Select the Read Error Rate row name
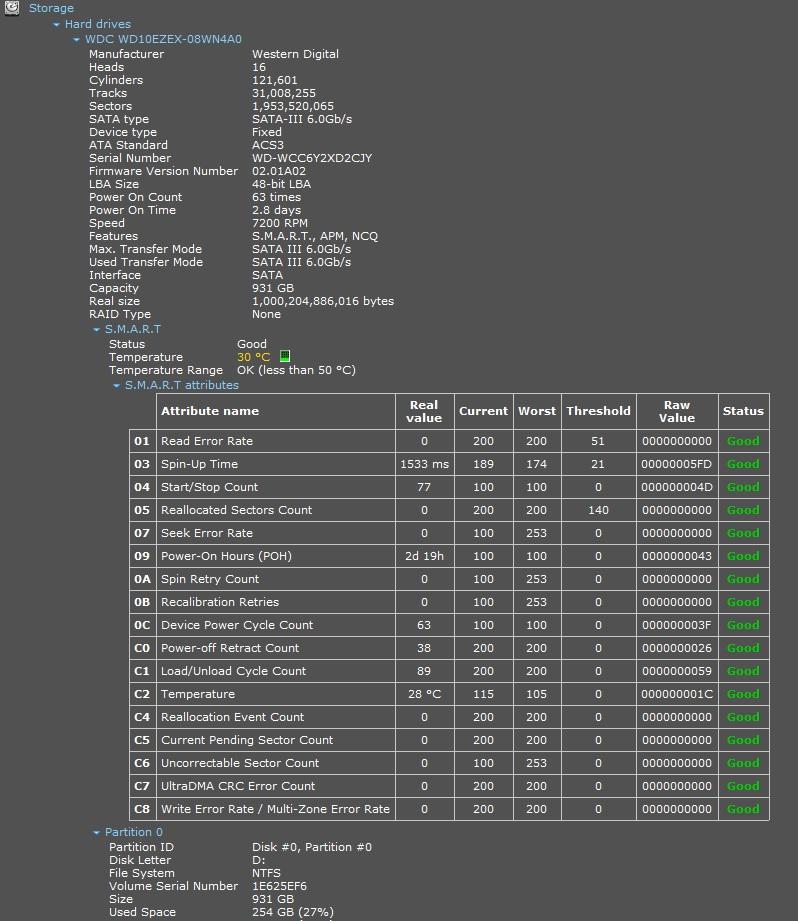798x921 pixels. tap(207, 441)
